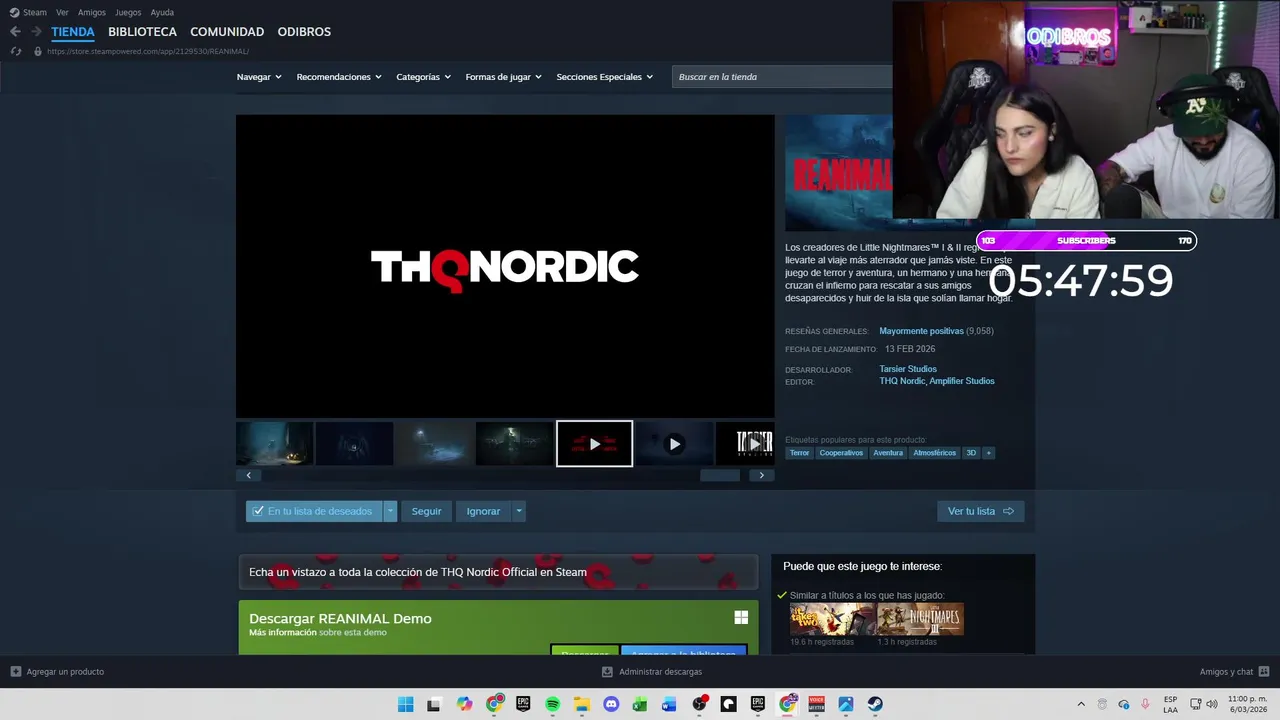Select the Aventura tag
Image resolution: width=1280 pixels, height=720 pixels.
888,453
